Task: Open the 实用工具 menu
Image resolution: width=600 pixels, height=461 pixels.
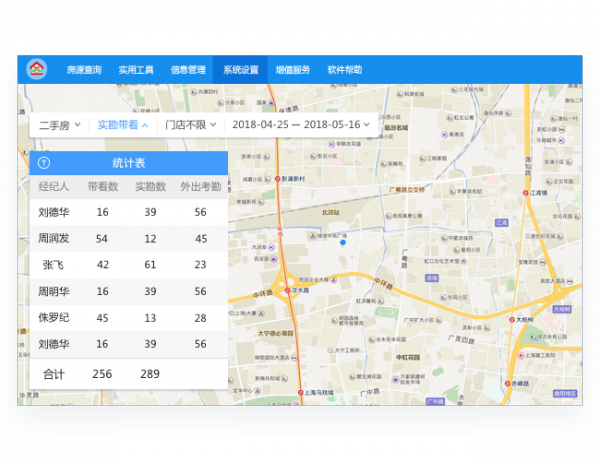Action: pos(136,70)
